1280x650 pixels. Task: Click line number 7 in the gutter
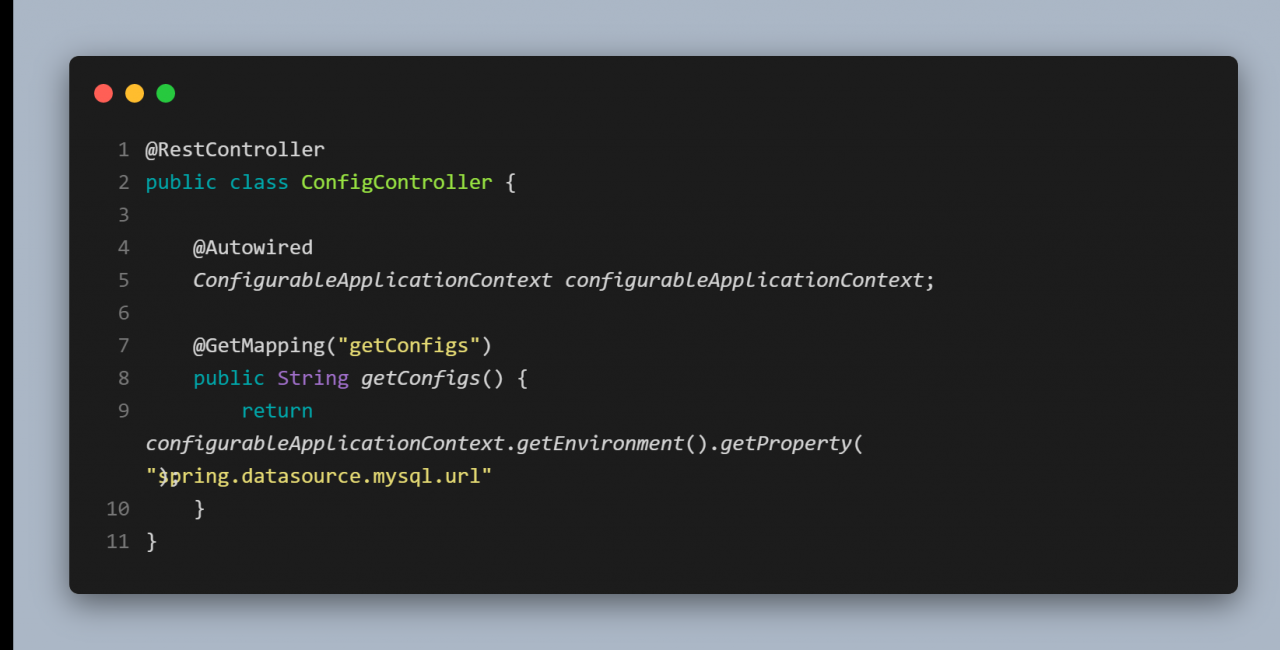123,345
